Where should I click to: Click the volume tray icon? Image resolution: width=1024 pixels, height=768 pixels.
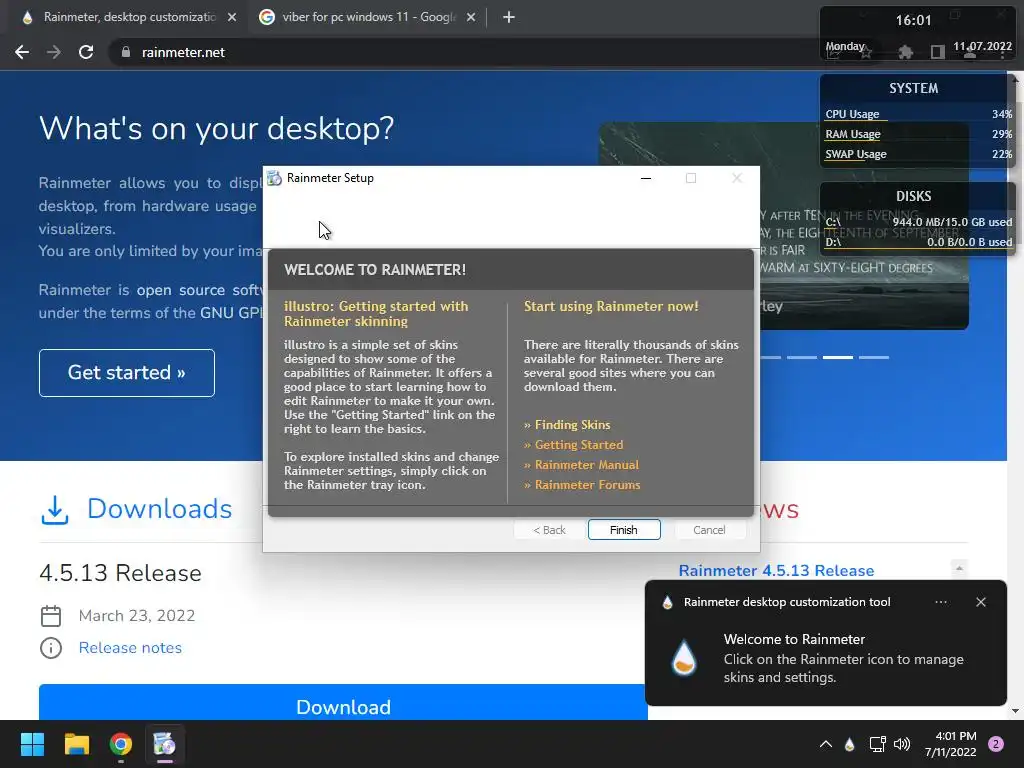point(902,744)
